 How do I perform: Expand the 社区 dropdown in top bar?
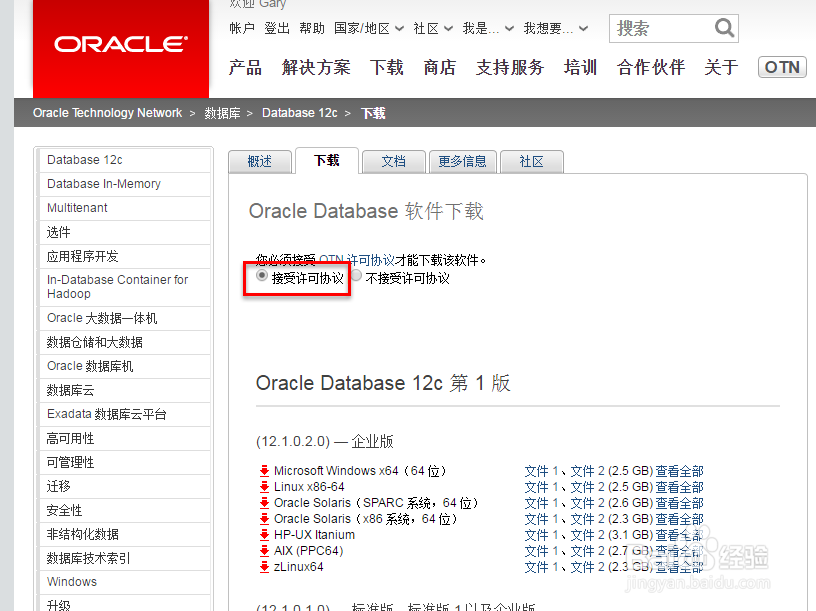click(x=433, y=29)
